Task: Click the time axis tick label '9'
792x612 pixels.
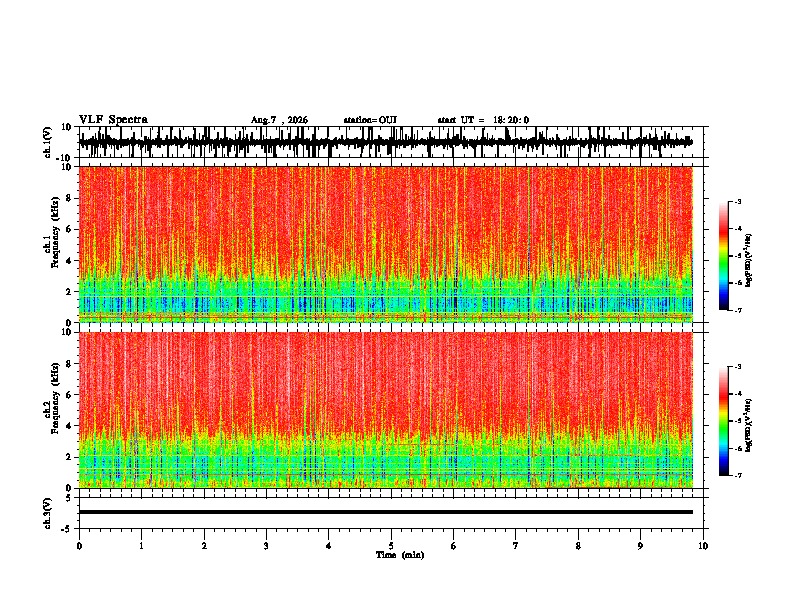Action: click(x=640, y=546)
